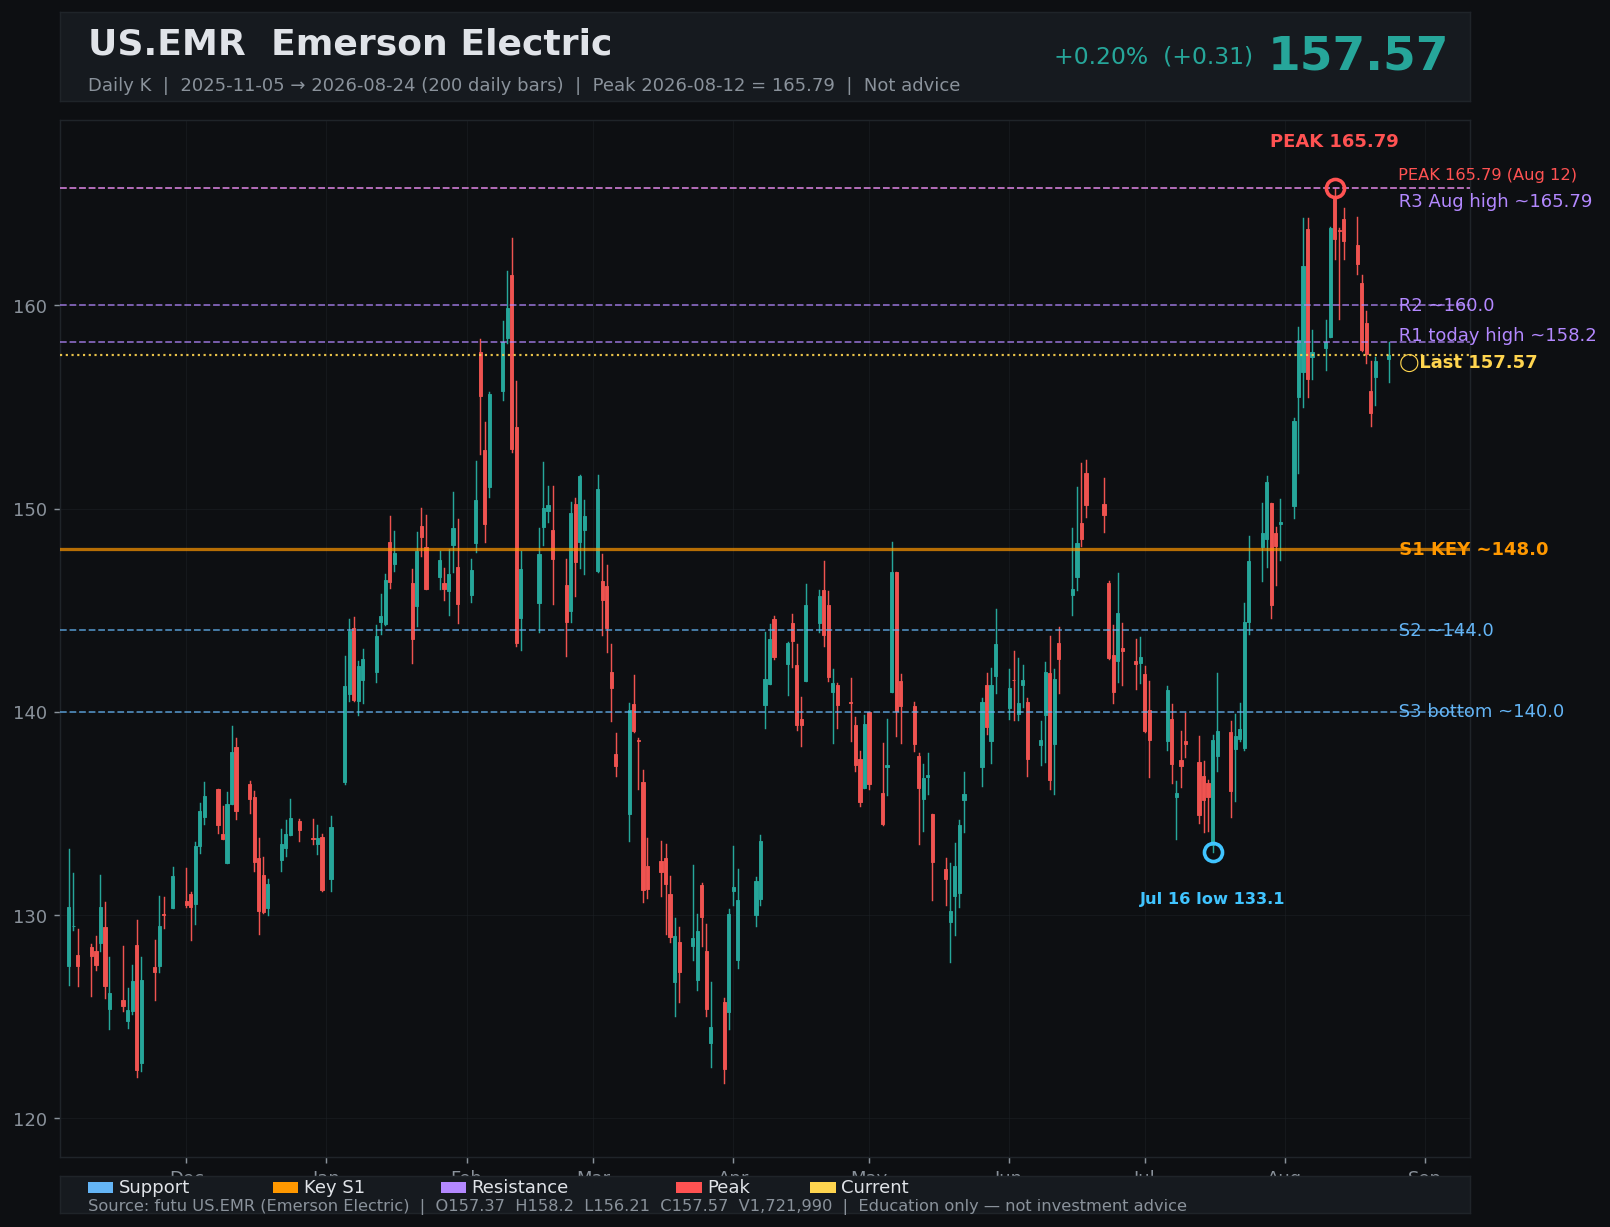
Task: Click the 'Support' legend label
Action: click(154, 1187)
